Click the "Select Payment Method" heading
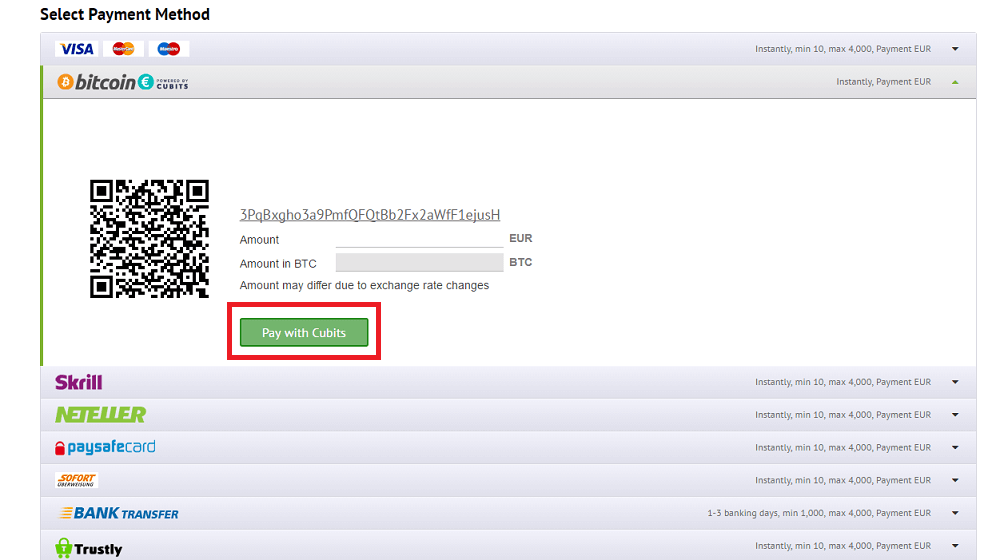The width and height of the screenshot is (1000, 560). pos(125,14)
